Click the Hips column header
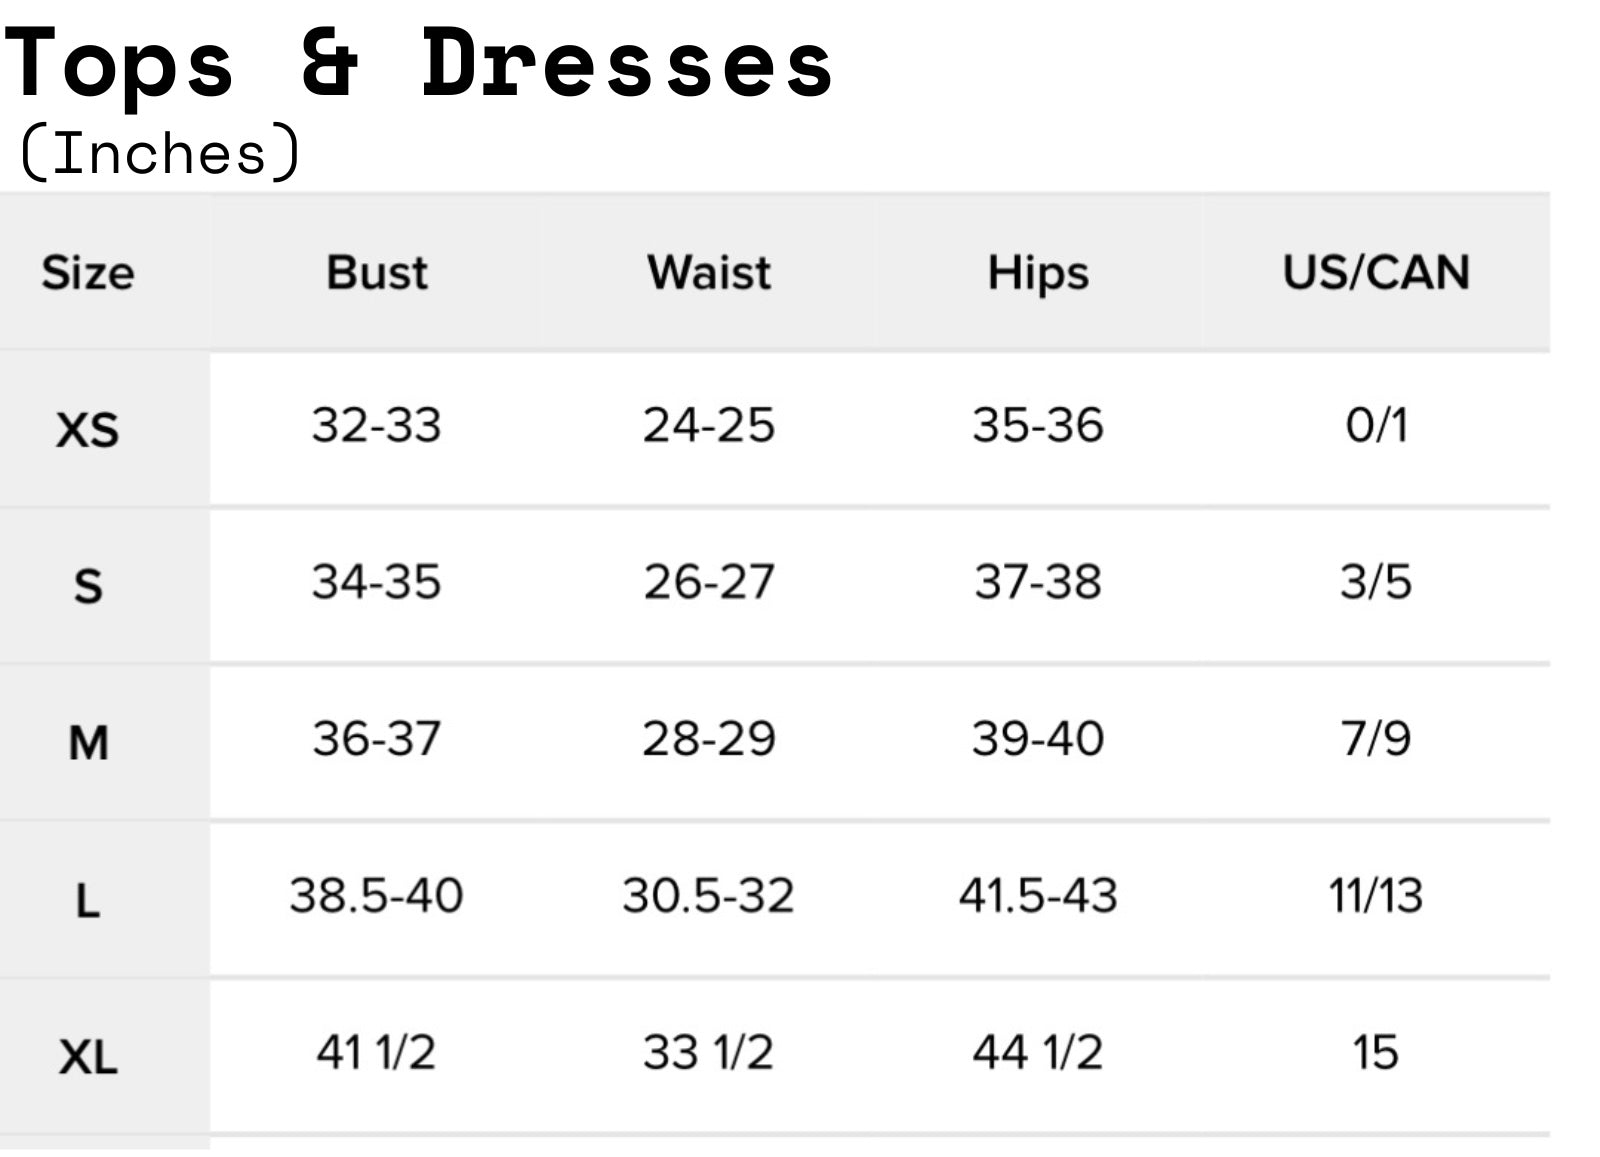The height and width of the screenshot is (1157, 1600). pos(1038,272)
